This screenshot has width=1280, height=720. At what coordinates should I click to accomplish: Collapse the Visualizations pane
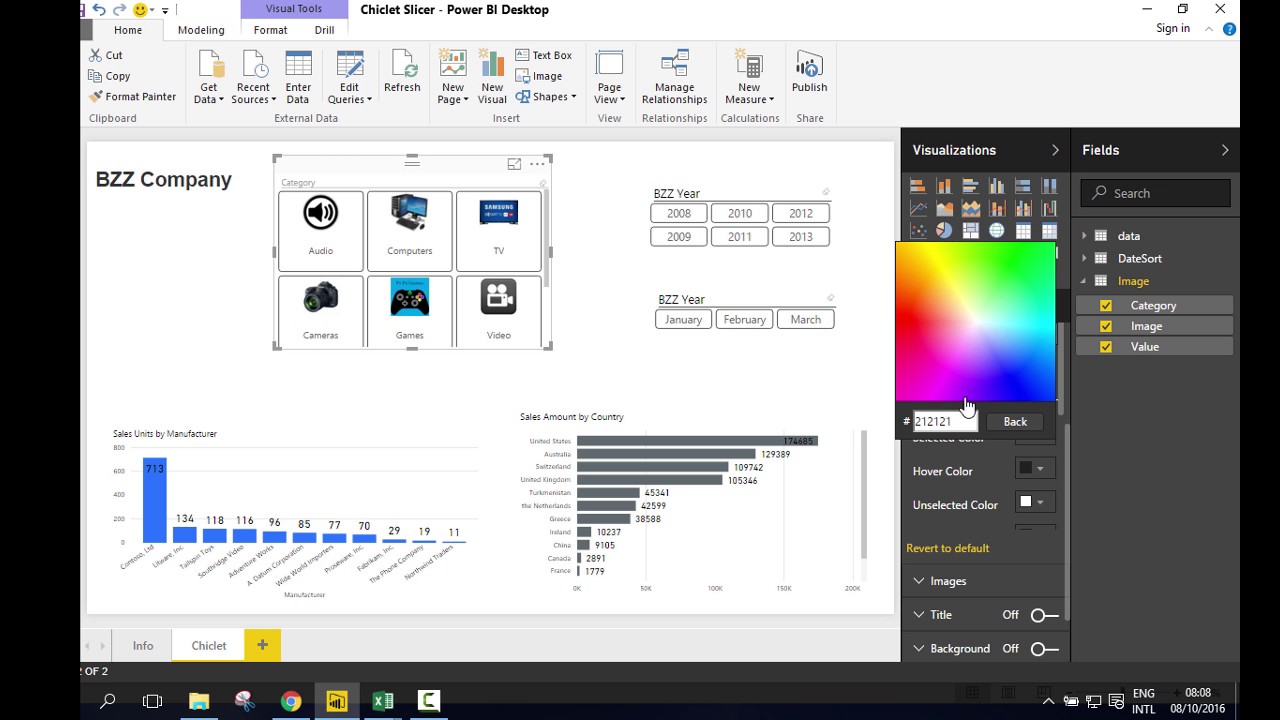1055,150
